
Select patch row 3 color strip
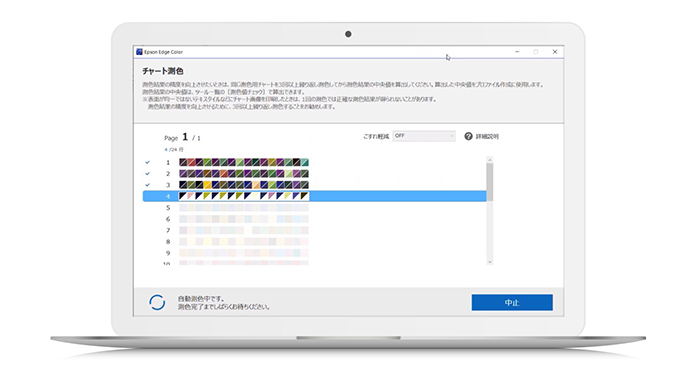(244, 184)
